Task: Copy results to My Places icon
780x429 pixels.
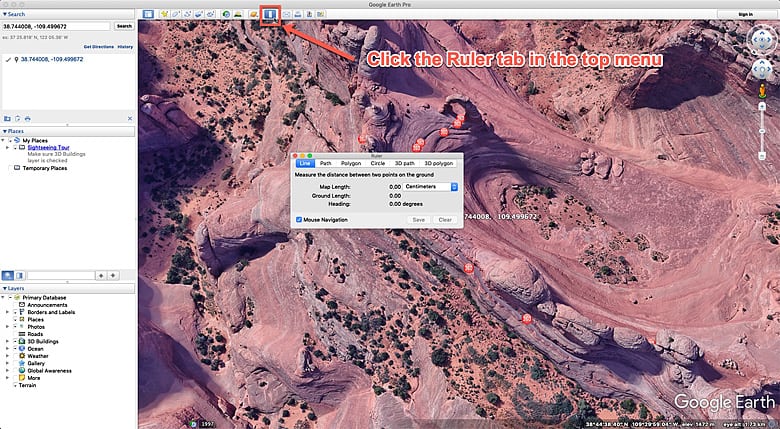Action: pyautogui.click(x=17, y=118)
